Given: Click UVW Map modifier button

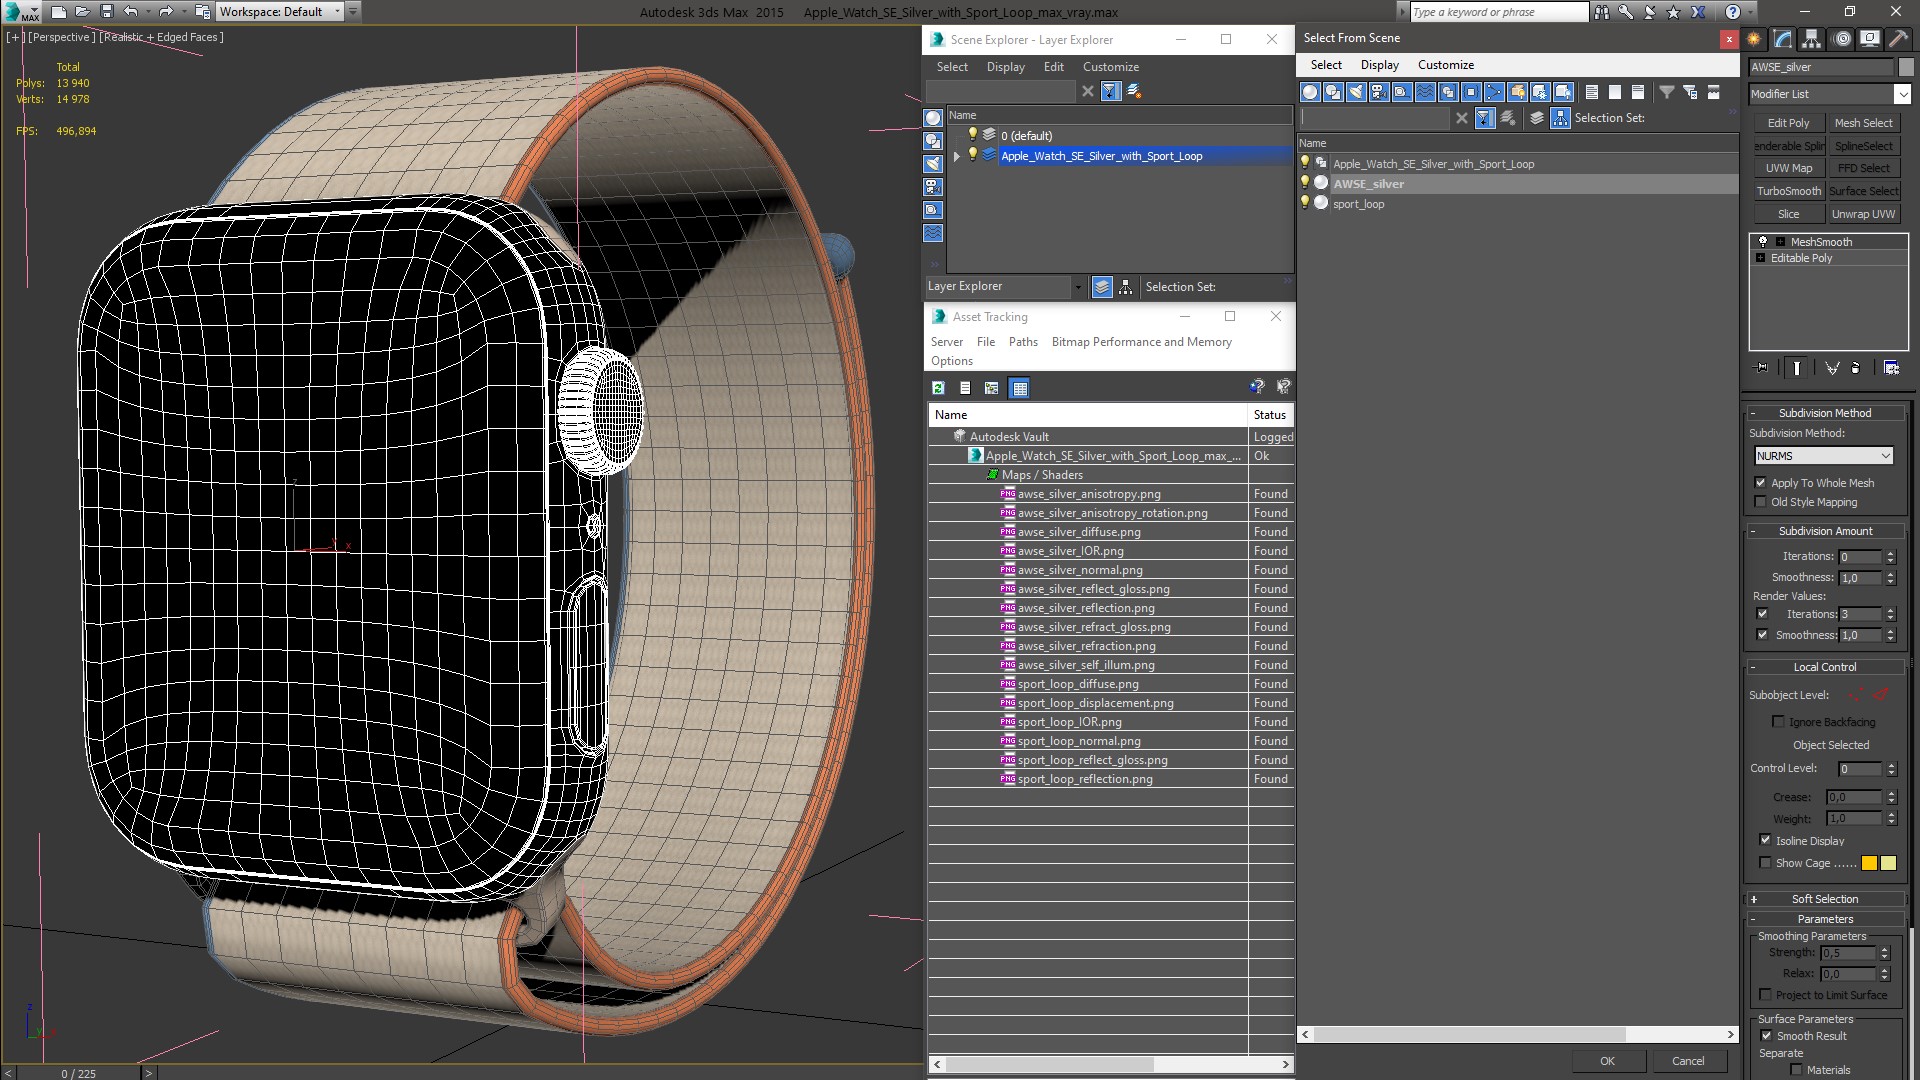Looking at the screenshot, I should (x=1788, y=168).
